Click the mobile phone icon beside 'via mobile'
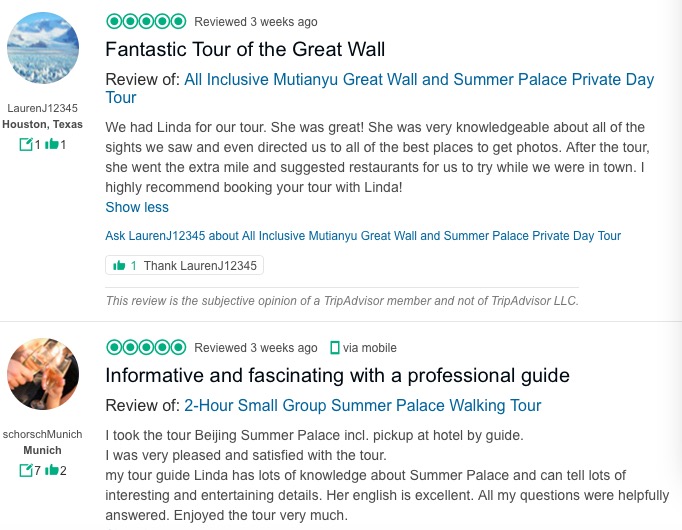Screen dimensions: 682x530 tap(335, 348)
